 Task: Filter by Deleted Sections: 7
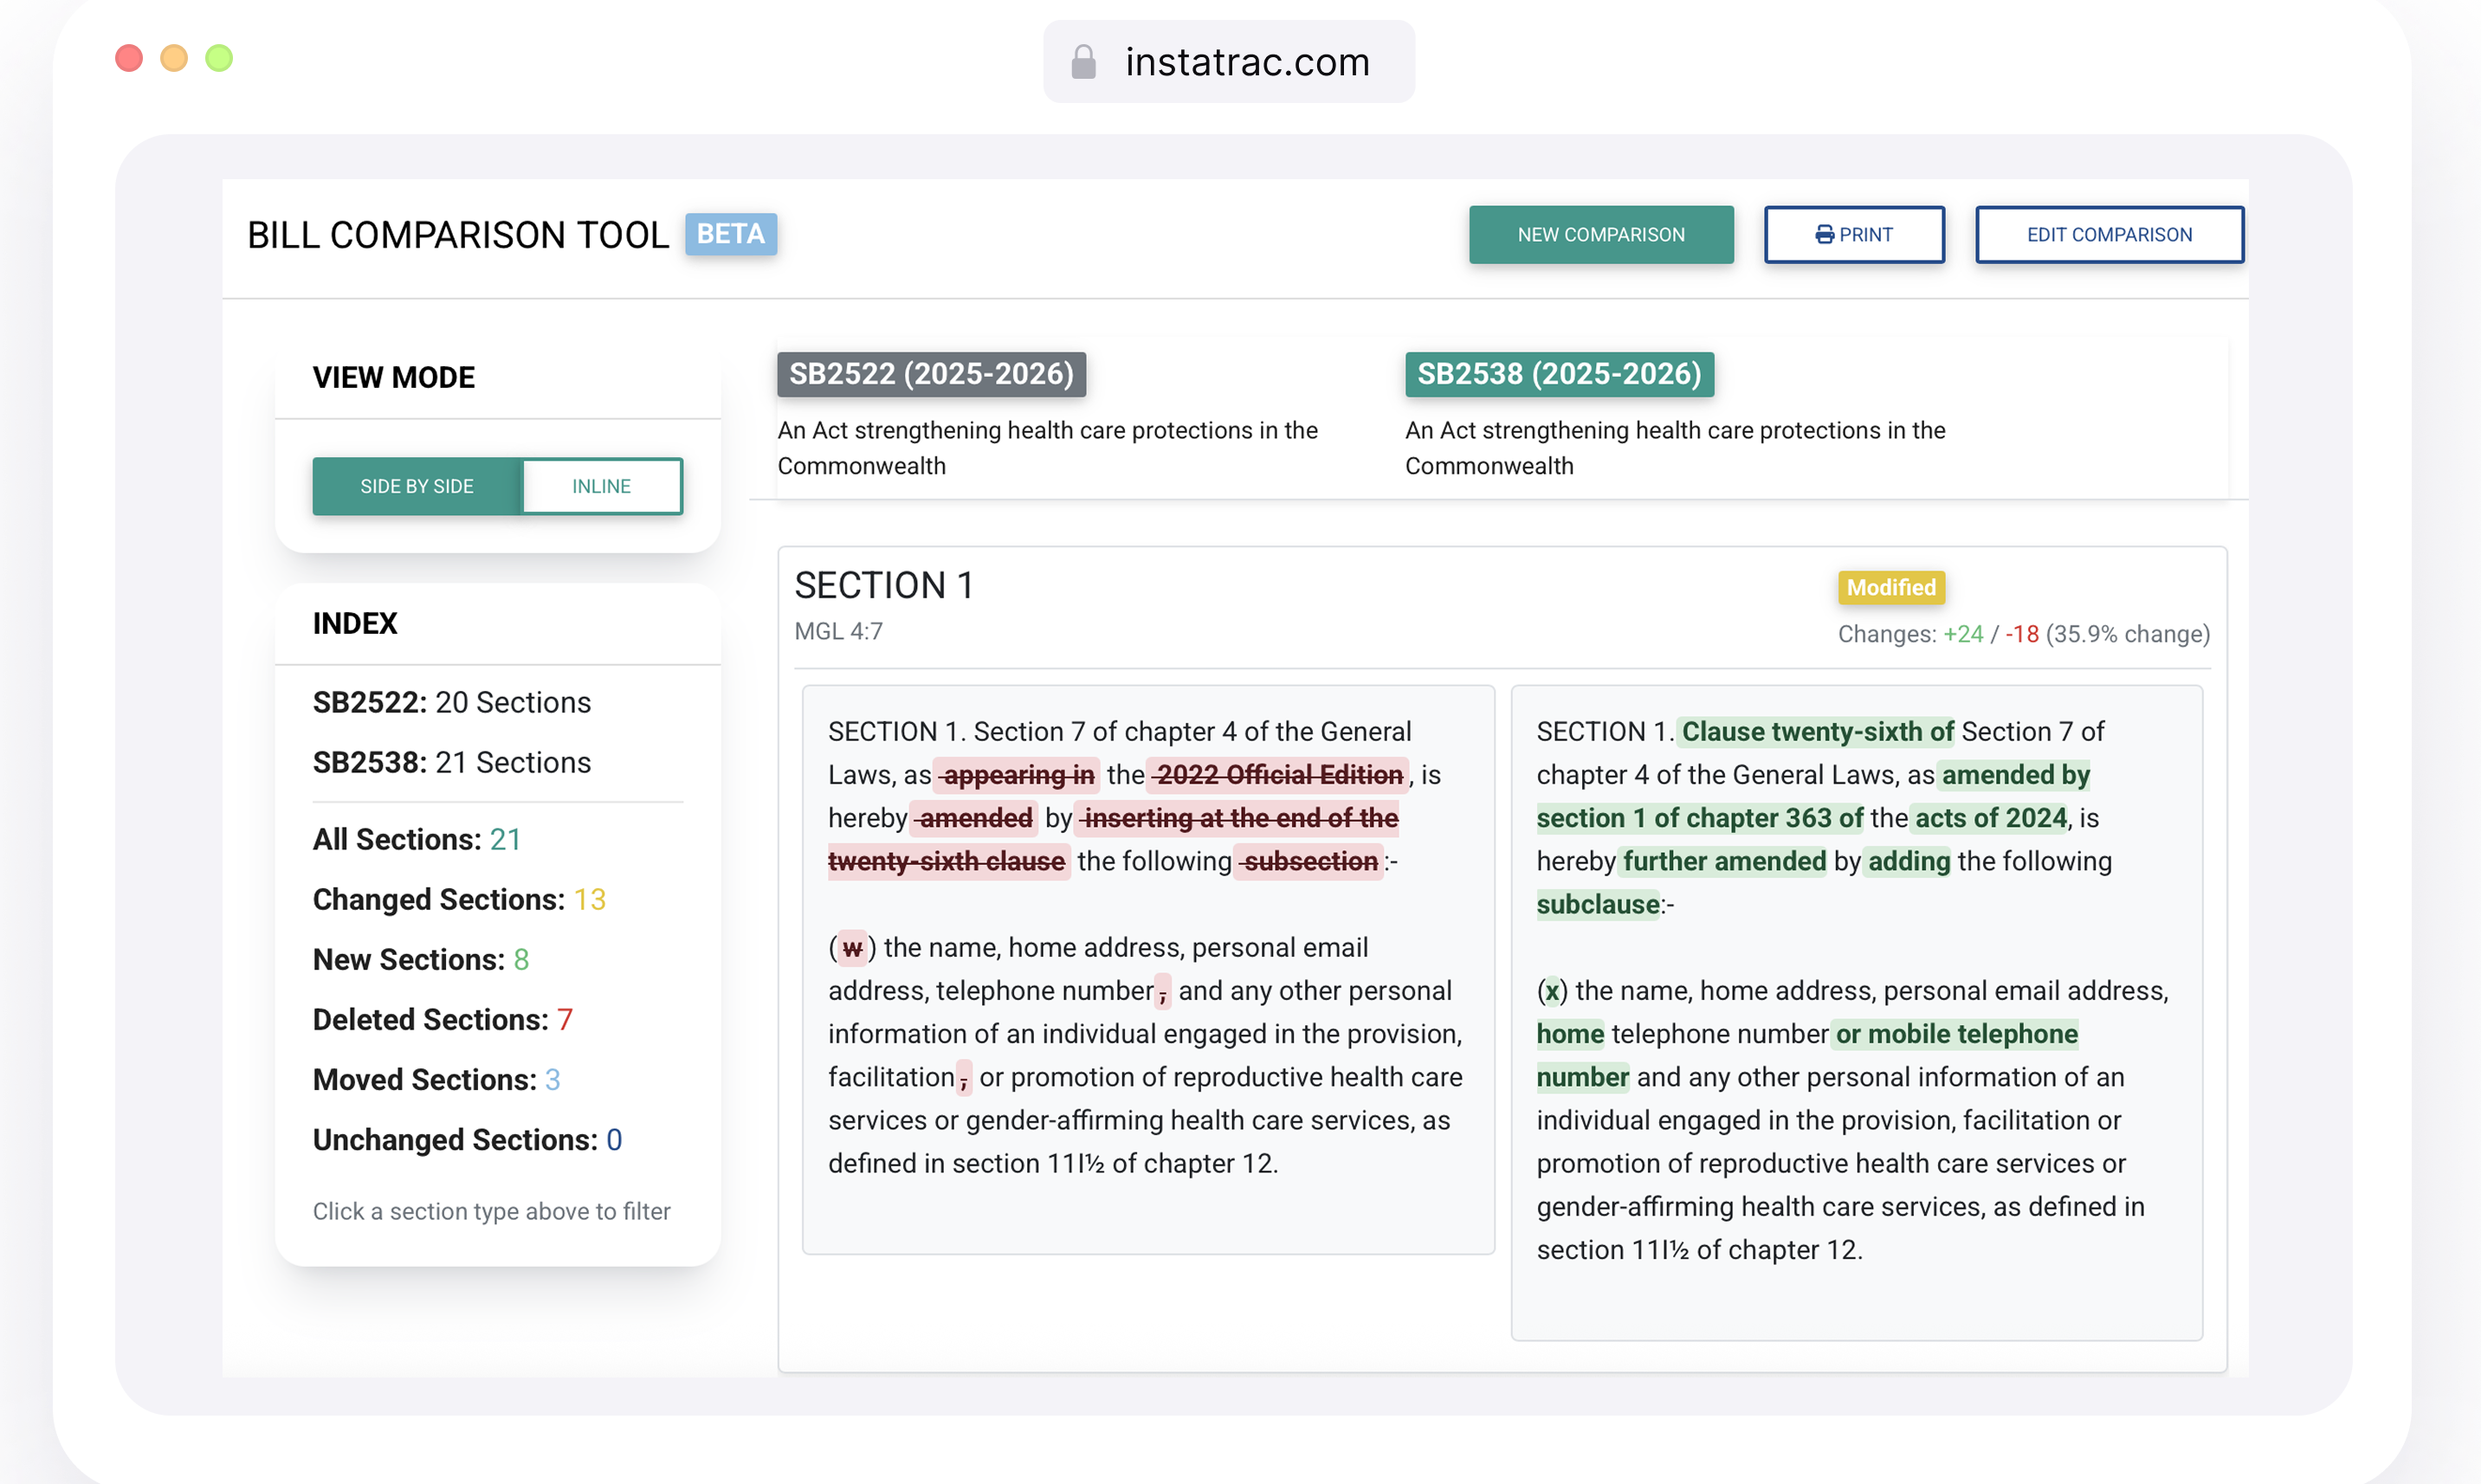click(443, 1018)
